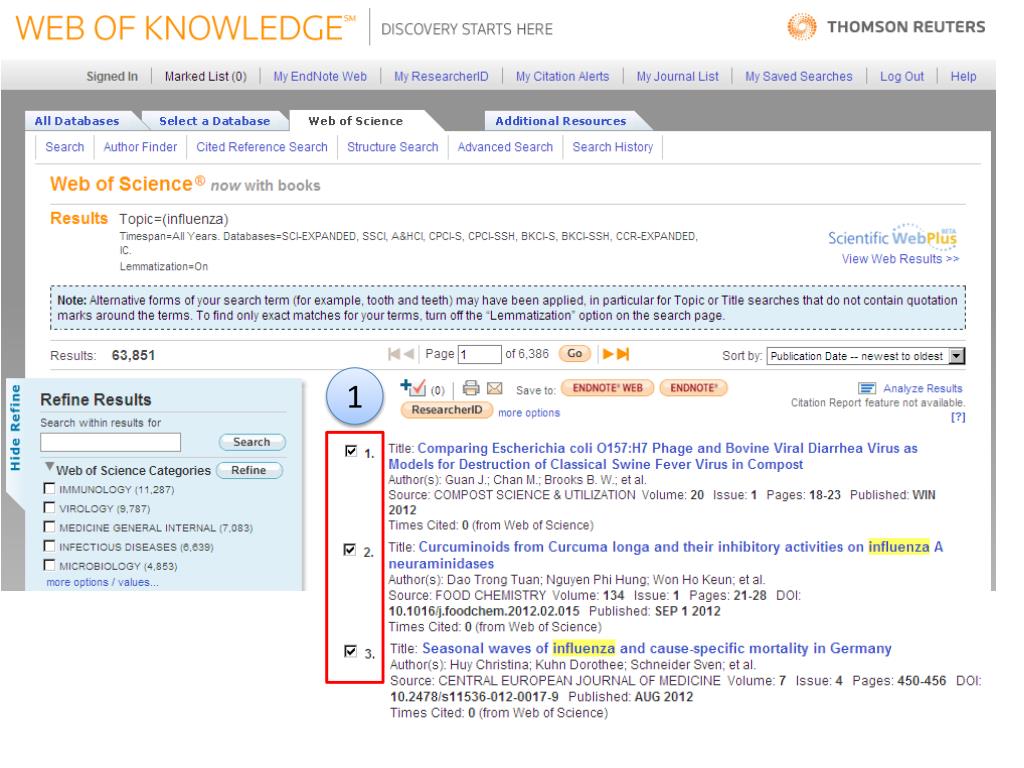Open Structure Search page
Image resolution: width=1024 pixels, height=768 pixels.
coord(392,147)
